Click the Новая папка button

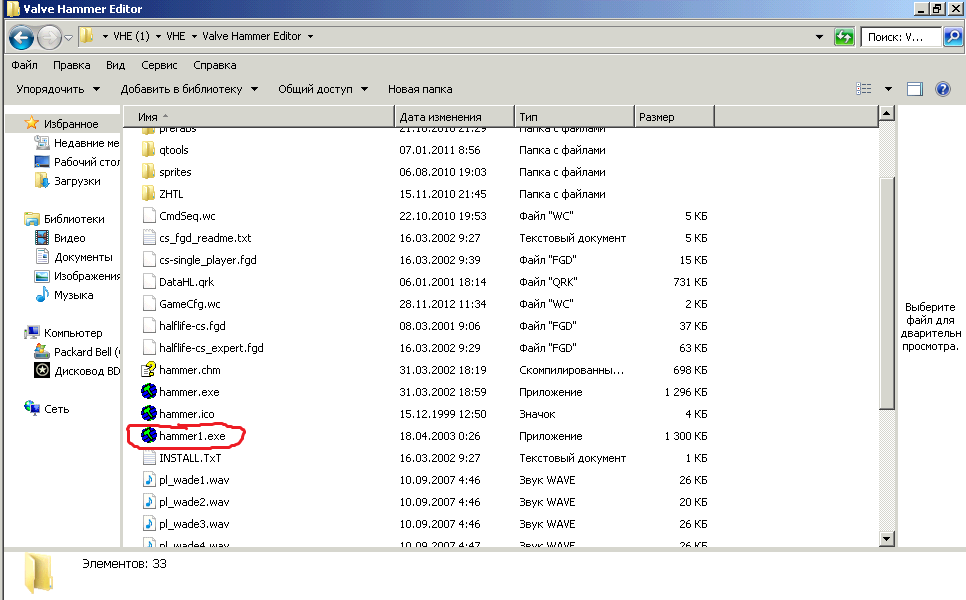coord(420,89)
